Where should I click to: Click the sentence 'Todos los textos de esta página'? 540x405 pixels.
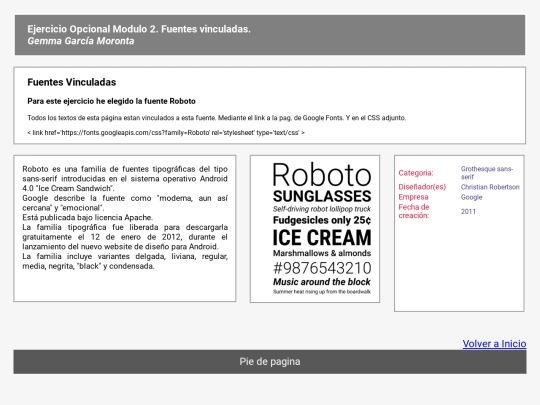(x=217, y=118)
